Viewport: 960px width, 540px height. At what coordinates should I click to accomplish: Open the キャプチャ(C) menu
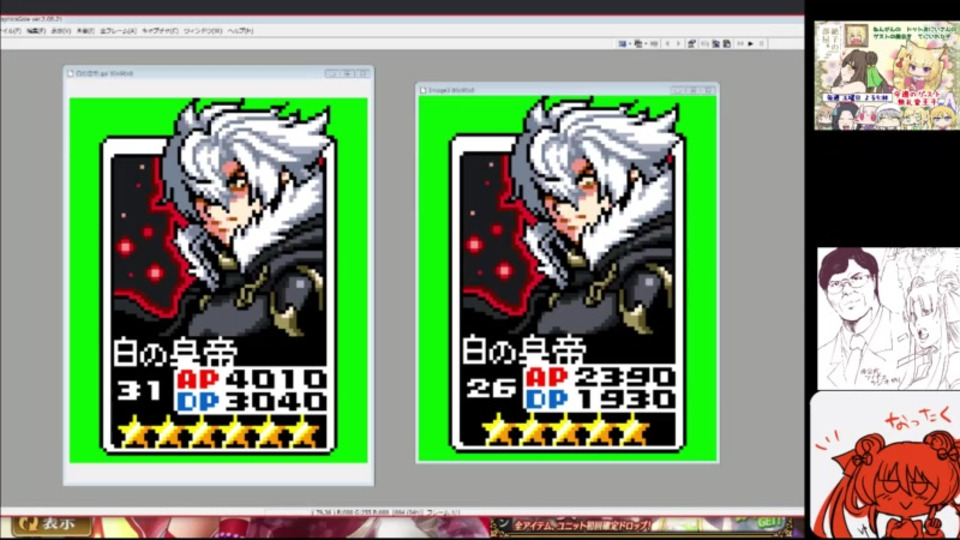pos(160,31)
